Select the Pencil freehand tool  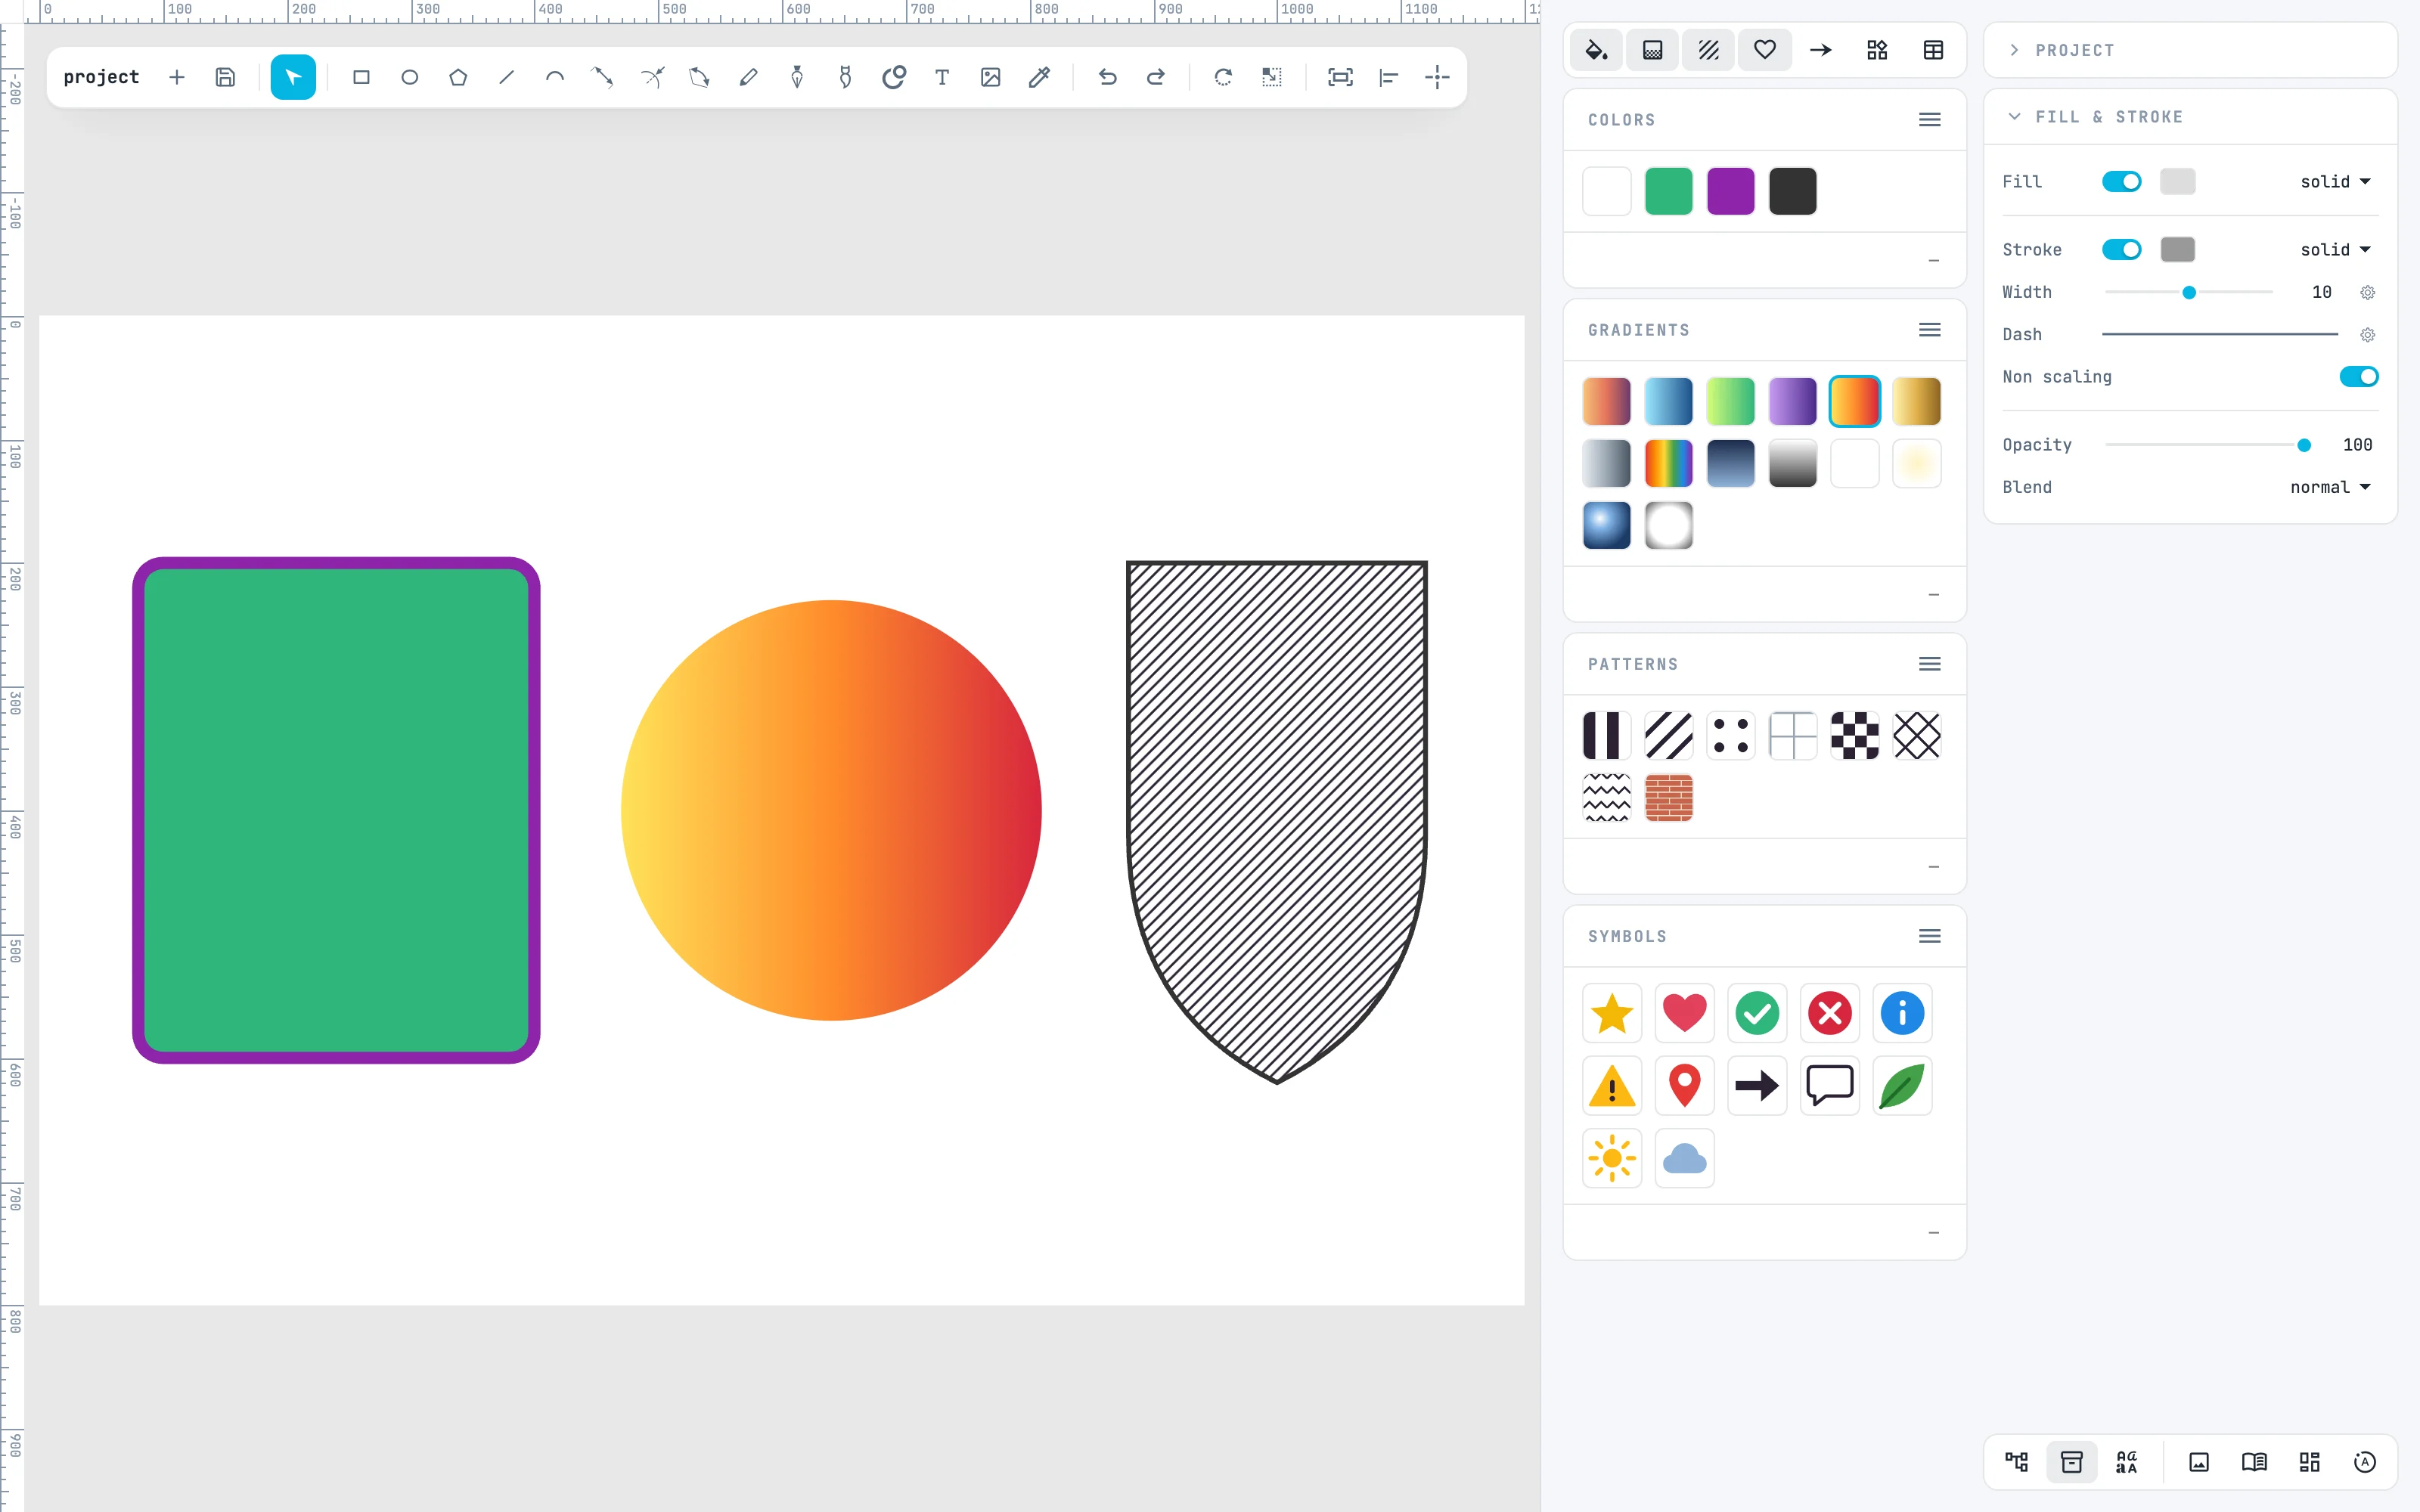749,77
